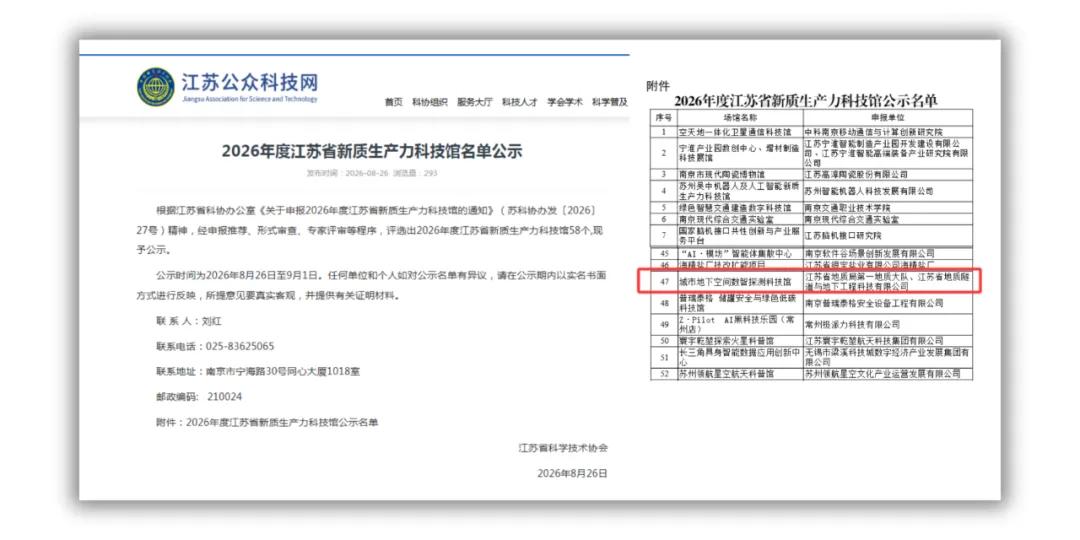This screenshot has width=1080, height=540.
Task: Click the postal code 210024
Action: [224, 397]
